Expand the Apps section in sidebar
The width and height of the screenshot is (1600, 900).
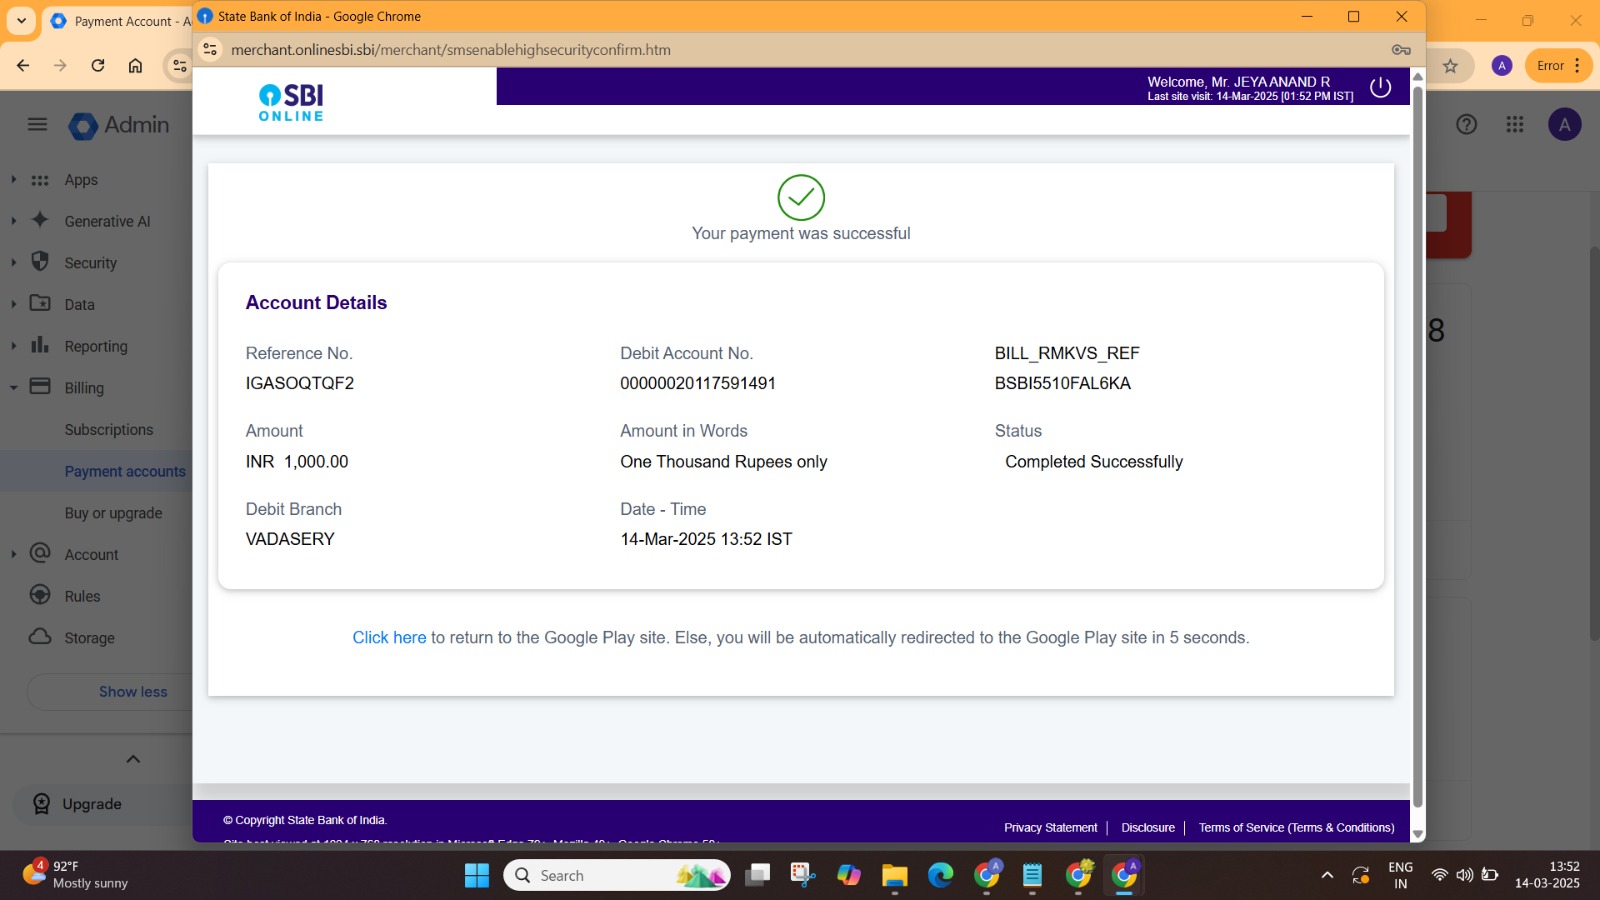(14, 180)
